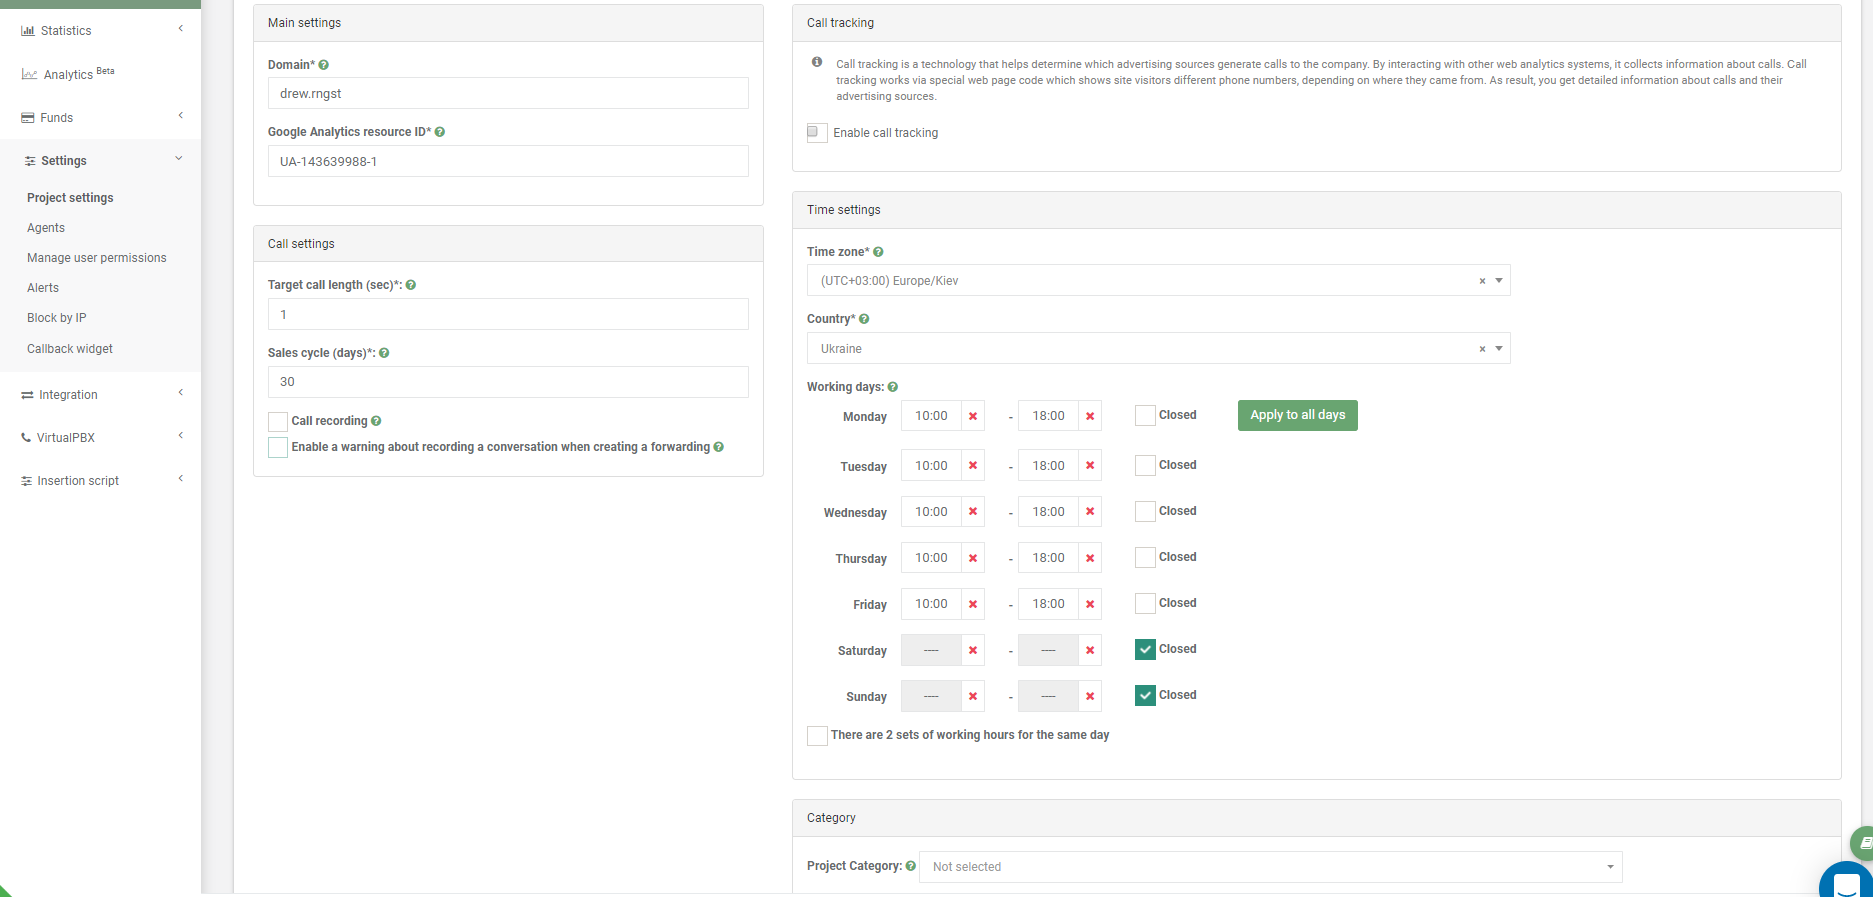Clear Saturday start time with red X
Image resolution: width=1873 pixels, height=897 pixels.
(x=973, y=650)
